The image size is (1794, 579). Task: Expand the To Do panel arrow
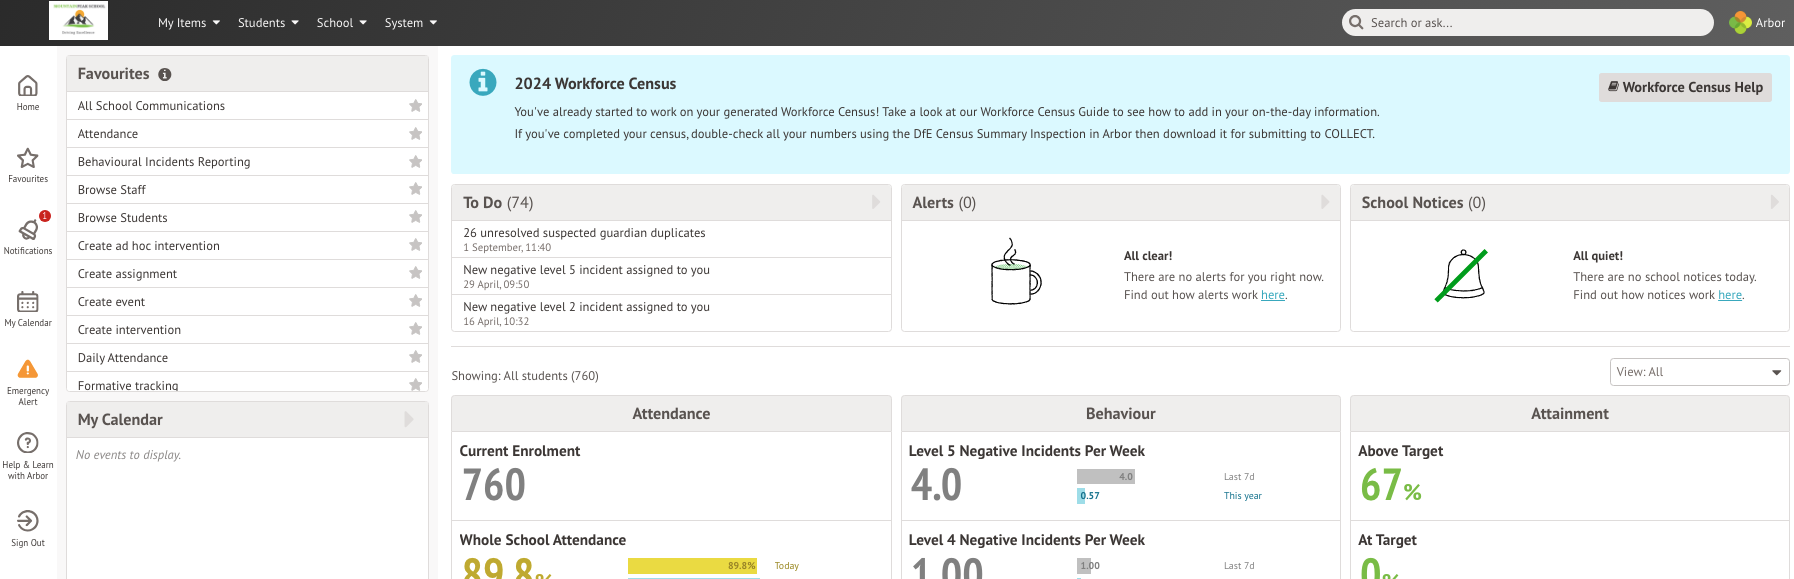coord(875,203)
